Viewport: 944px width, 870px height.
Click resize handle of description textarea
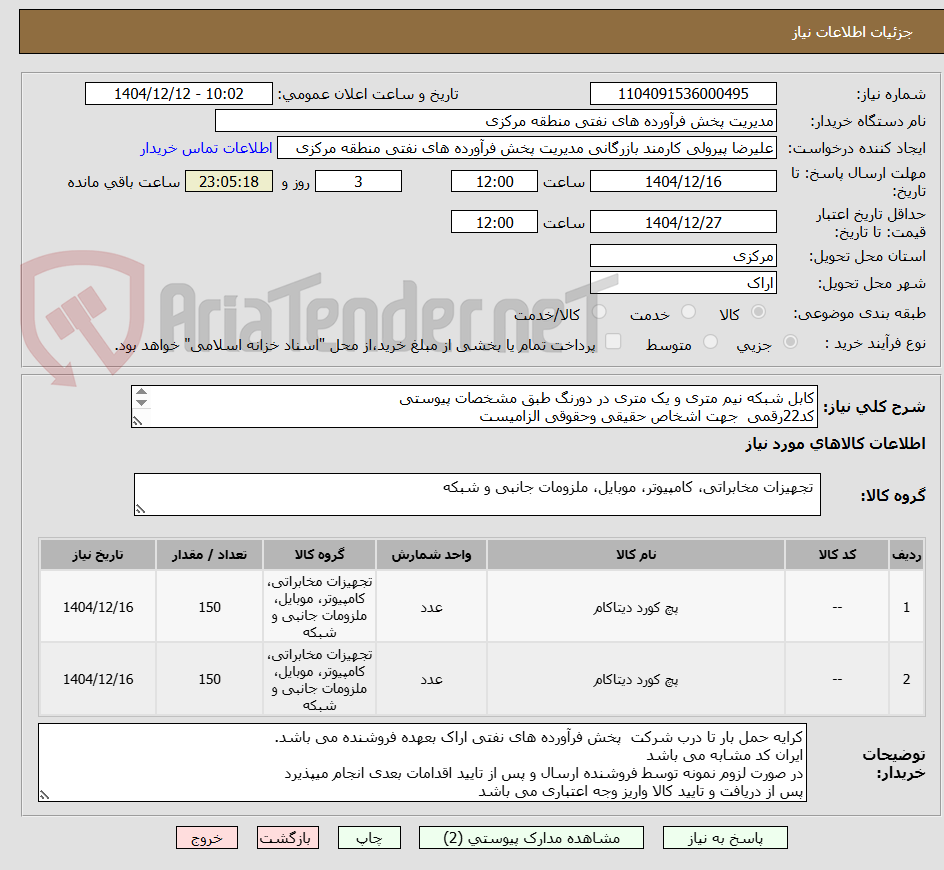pos(137,421)
